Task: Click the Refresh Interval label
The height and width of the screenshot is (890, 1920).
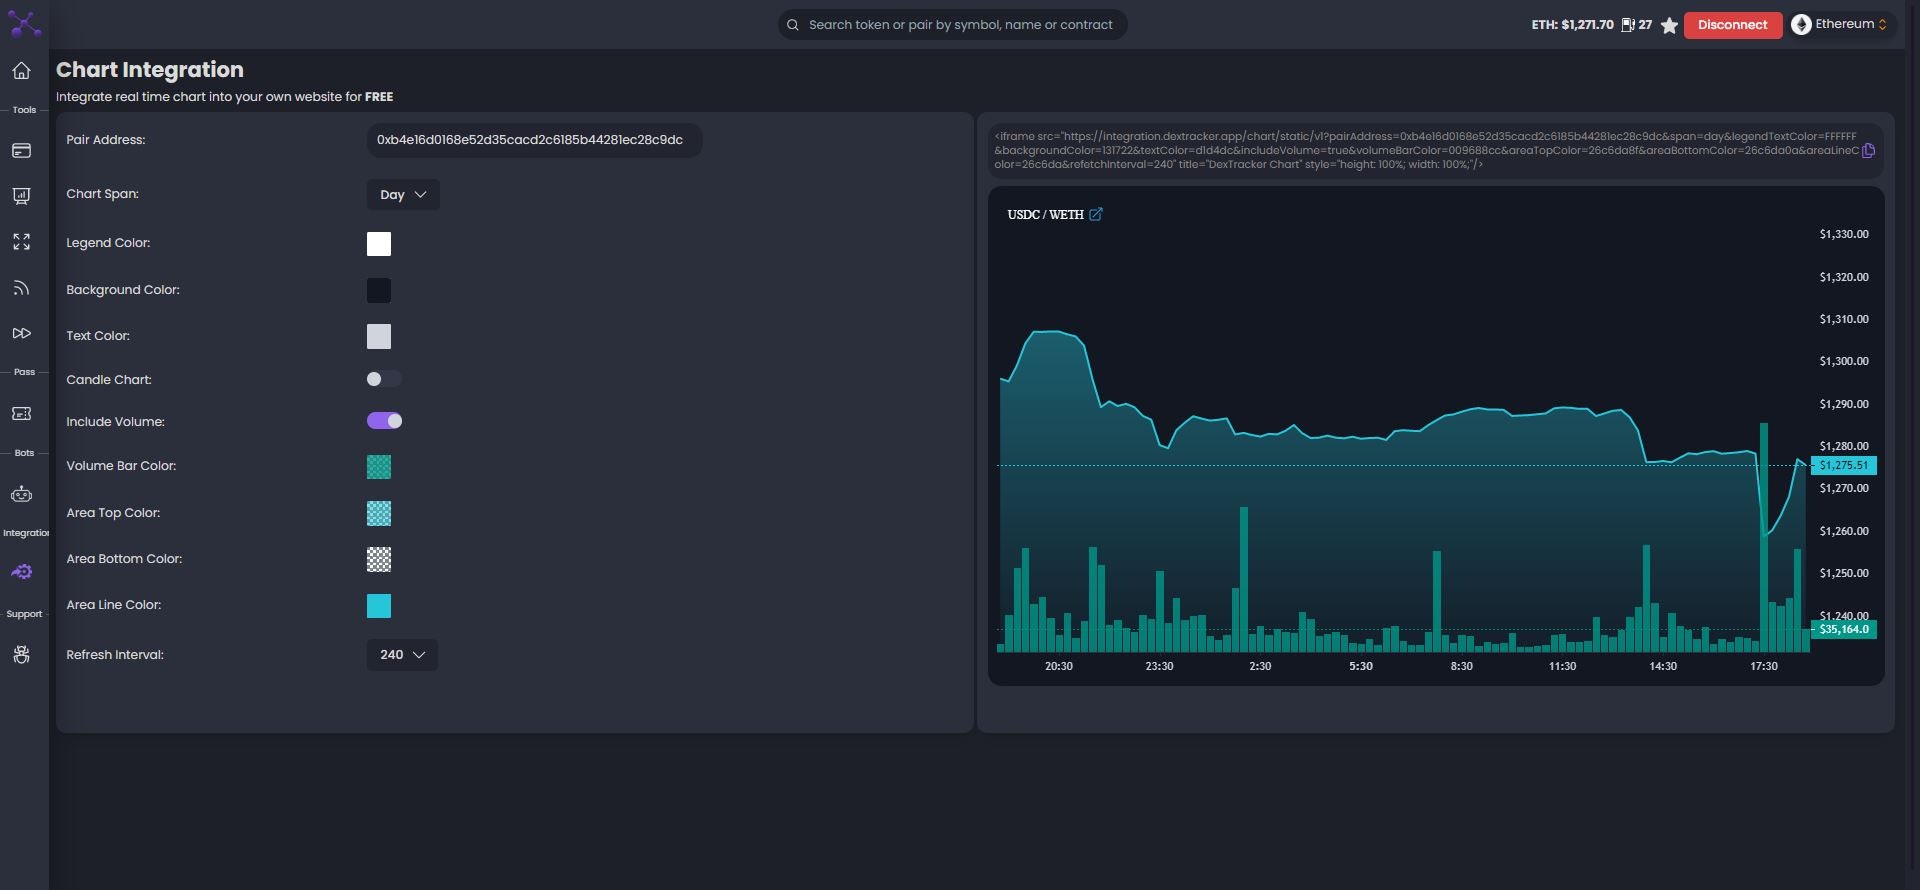Action: click(x=115, y=655)
